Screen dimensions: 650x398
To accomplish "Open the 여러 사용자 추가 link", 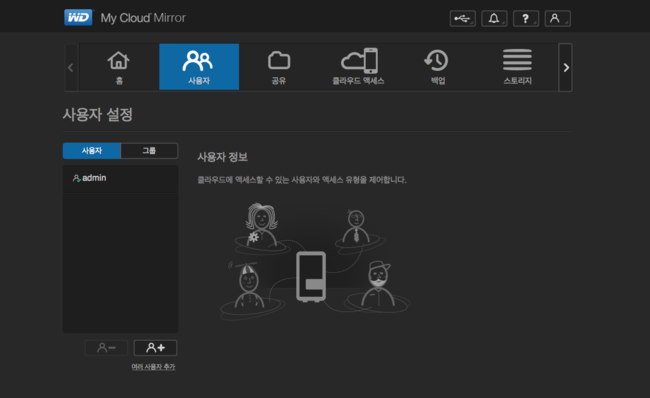I will 153,367.
